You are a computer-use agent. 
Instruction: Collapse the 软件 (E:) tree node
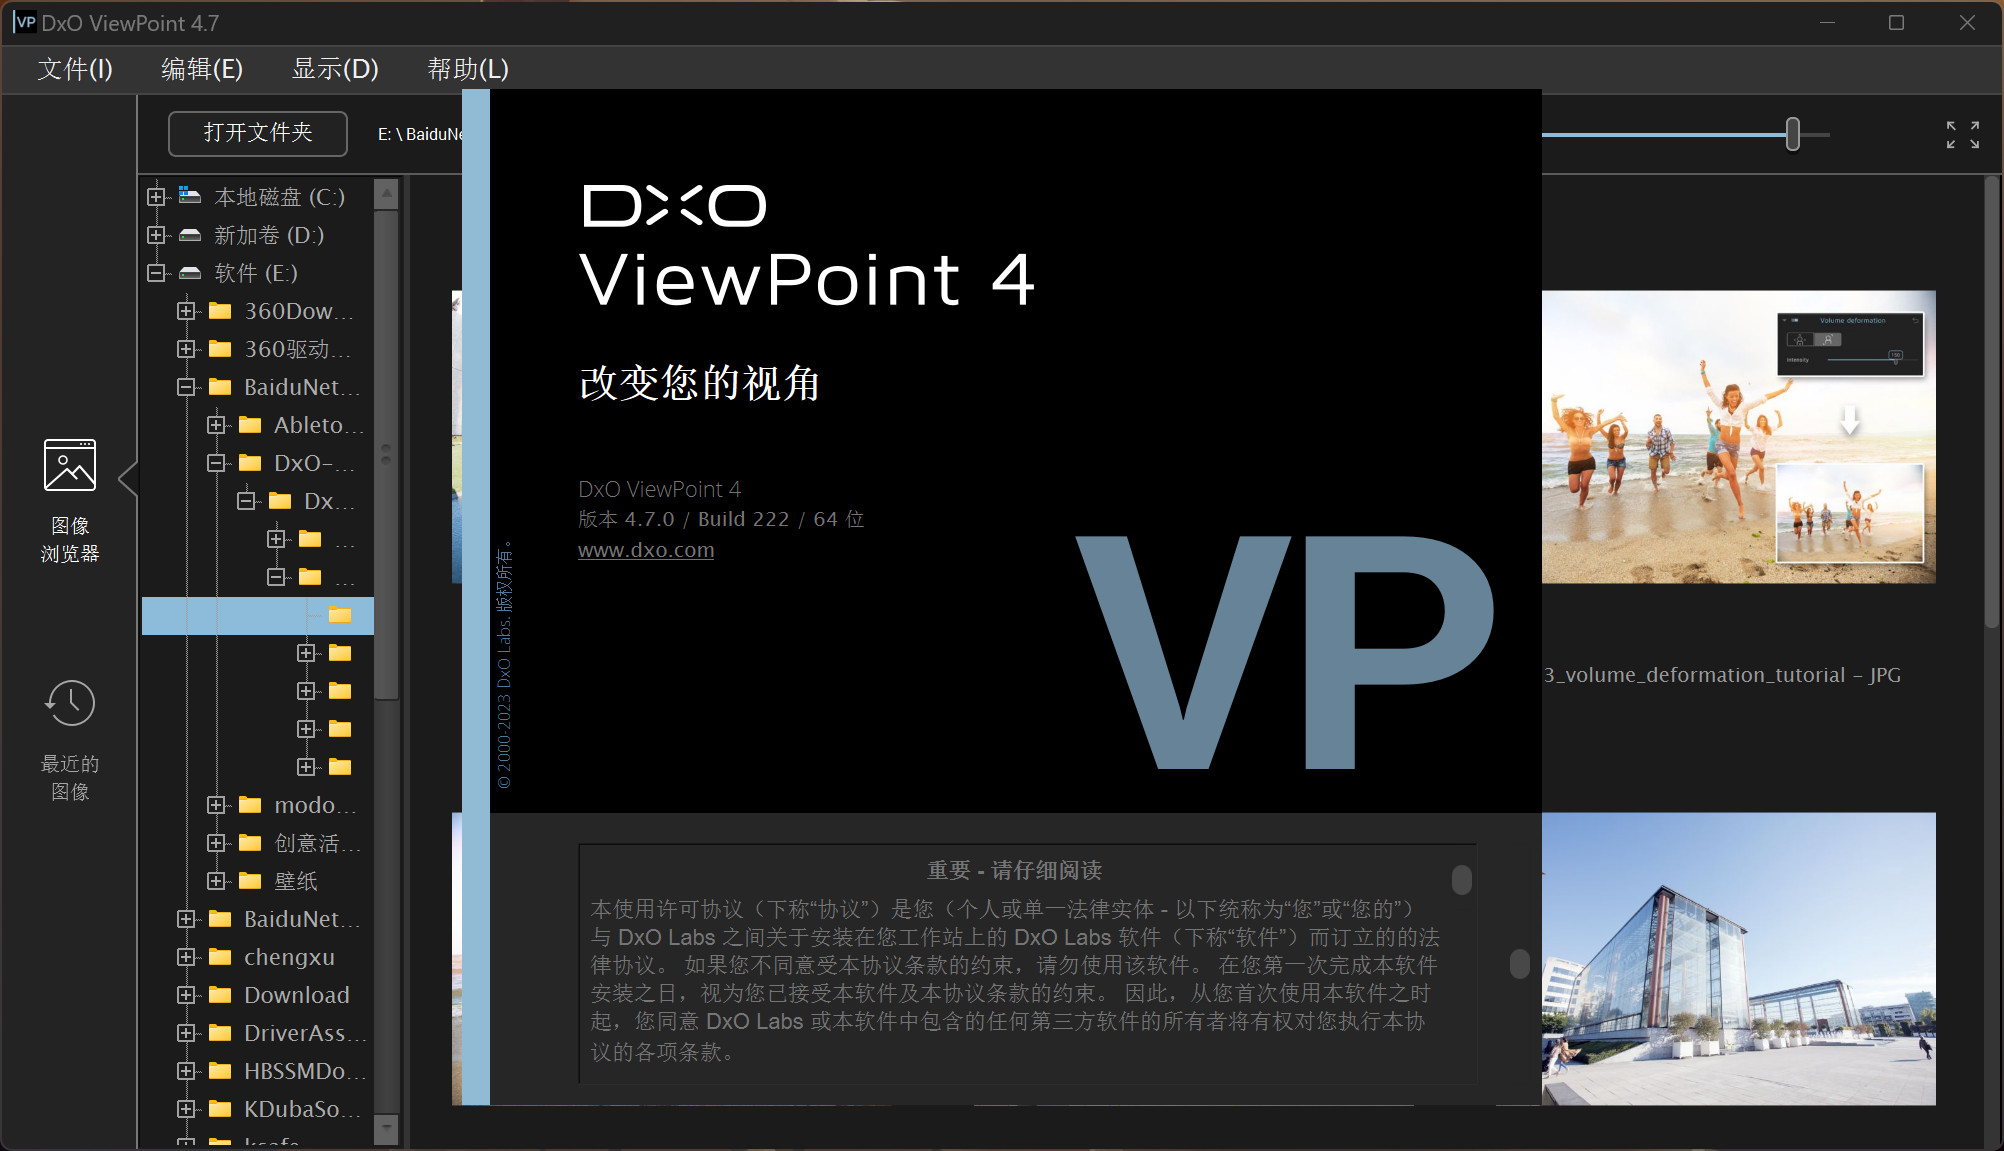click(x=156, y=273)
